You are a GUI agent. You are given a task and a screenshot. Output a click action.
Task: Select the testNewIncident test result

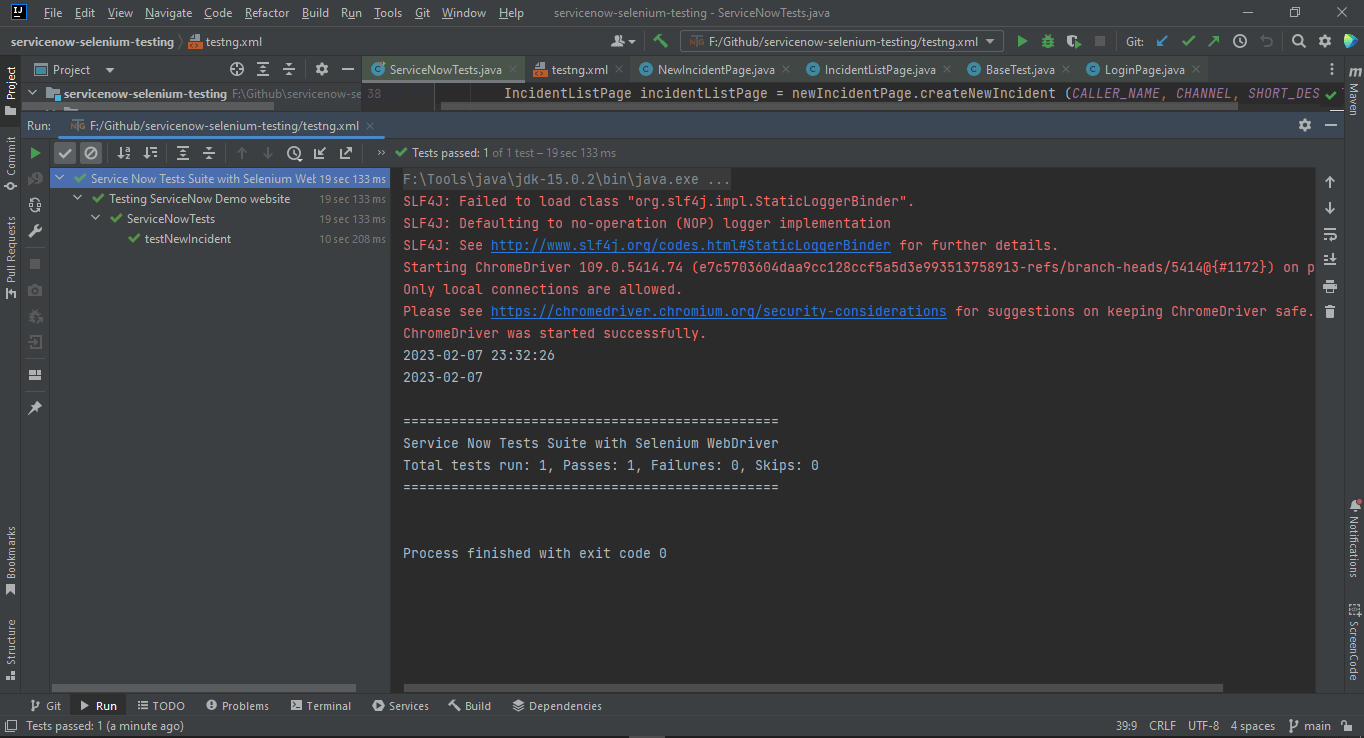187,238
